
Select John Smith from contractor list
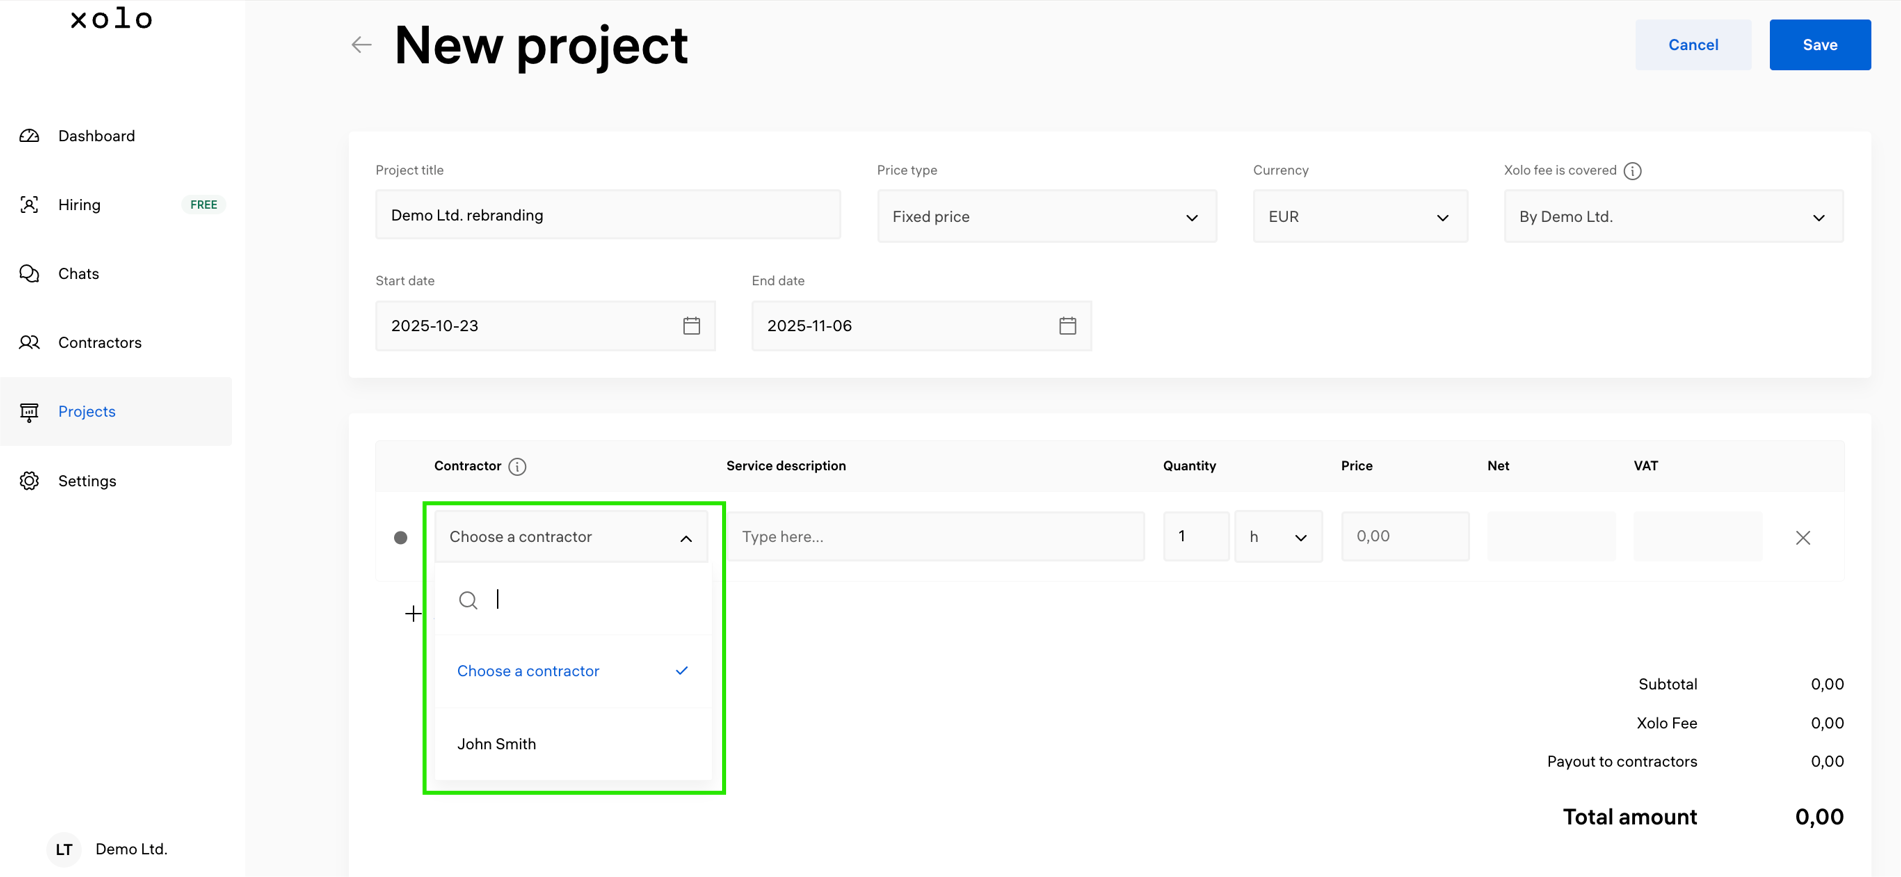click(497, 744)
